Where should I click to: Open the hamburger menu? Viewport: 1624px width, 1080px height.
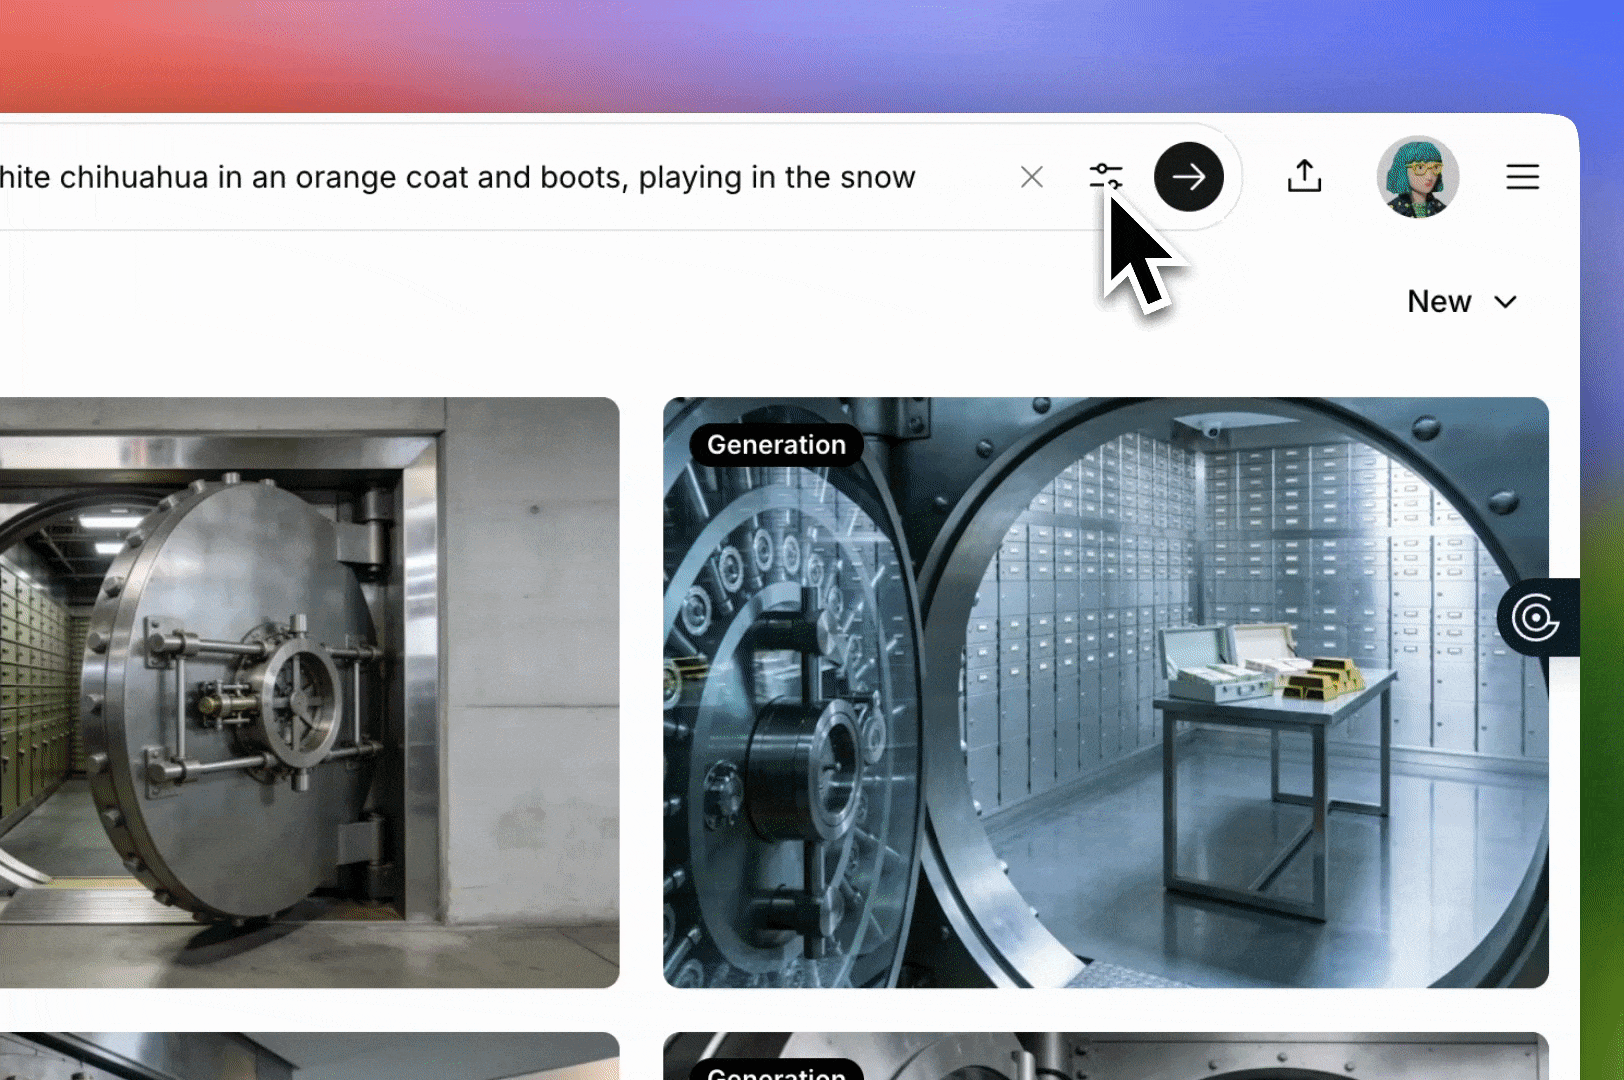coord(1522,177)
